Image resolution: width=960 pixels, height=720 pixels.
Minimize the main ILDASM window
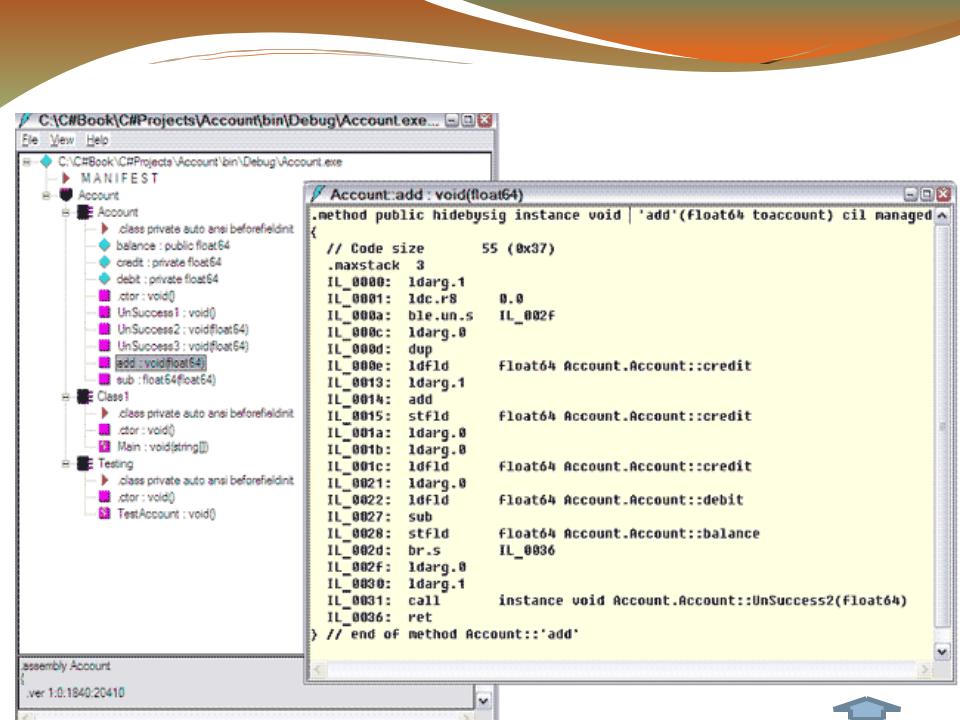[452, 120]
